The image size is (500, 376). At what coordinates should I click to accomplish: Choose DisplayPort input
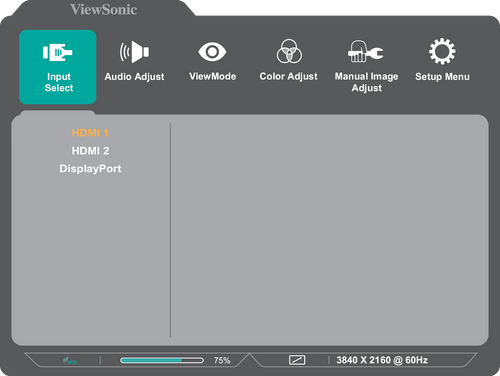[x=90, y=169]
